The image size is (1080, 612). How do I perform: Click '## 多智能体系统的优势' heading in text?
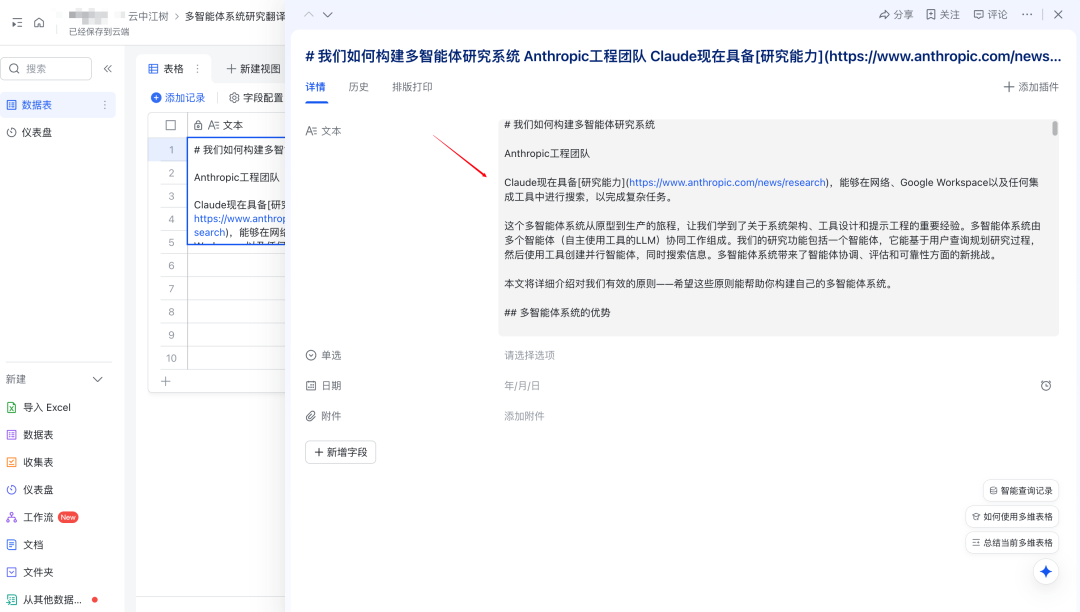pos(557,313)
